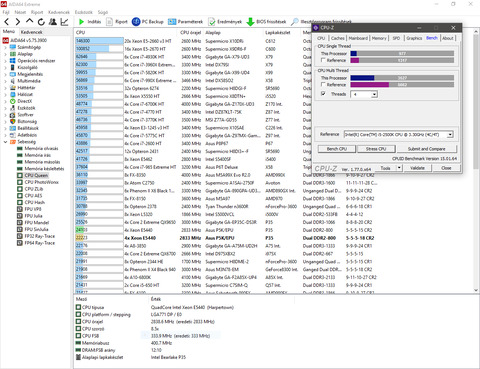Tick Reference checkbox under CPU Single Thread
480x369 pixels.
tap(323, 60)
